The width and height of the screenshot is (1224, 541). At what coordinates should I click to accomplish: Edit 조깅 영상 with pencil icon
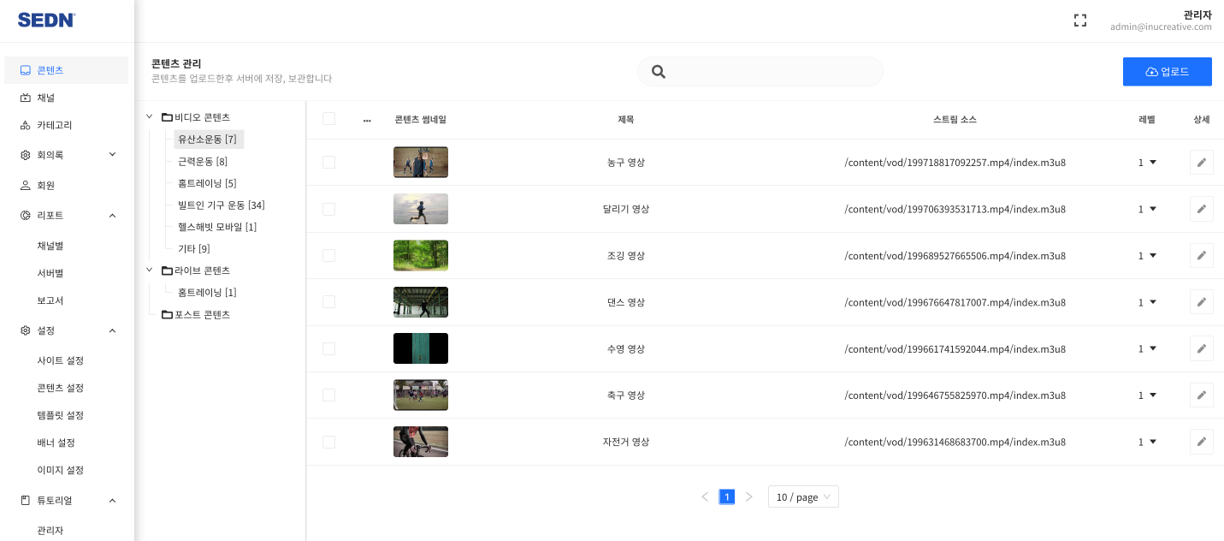point(1201,255)
